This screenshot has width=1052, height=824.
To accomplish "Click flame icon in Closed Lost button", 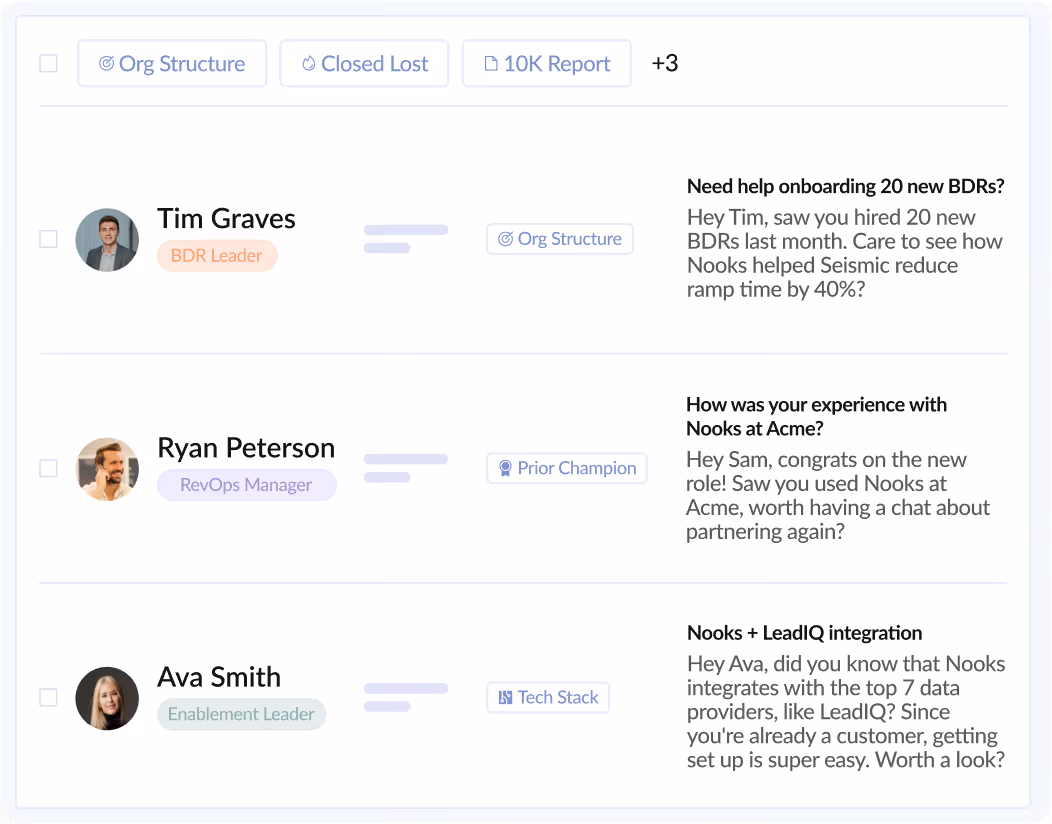I will point(309,64).
